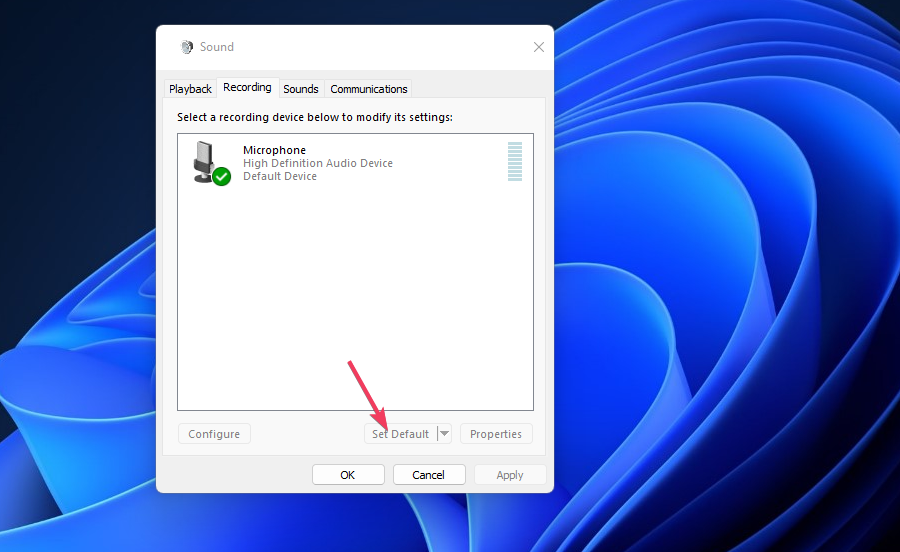Click the green default checkmark badge
This screenshot has height=552, width=900.
coord(222,177)
